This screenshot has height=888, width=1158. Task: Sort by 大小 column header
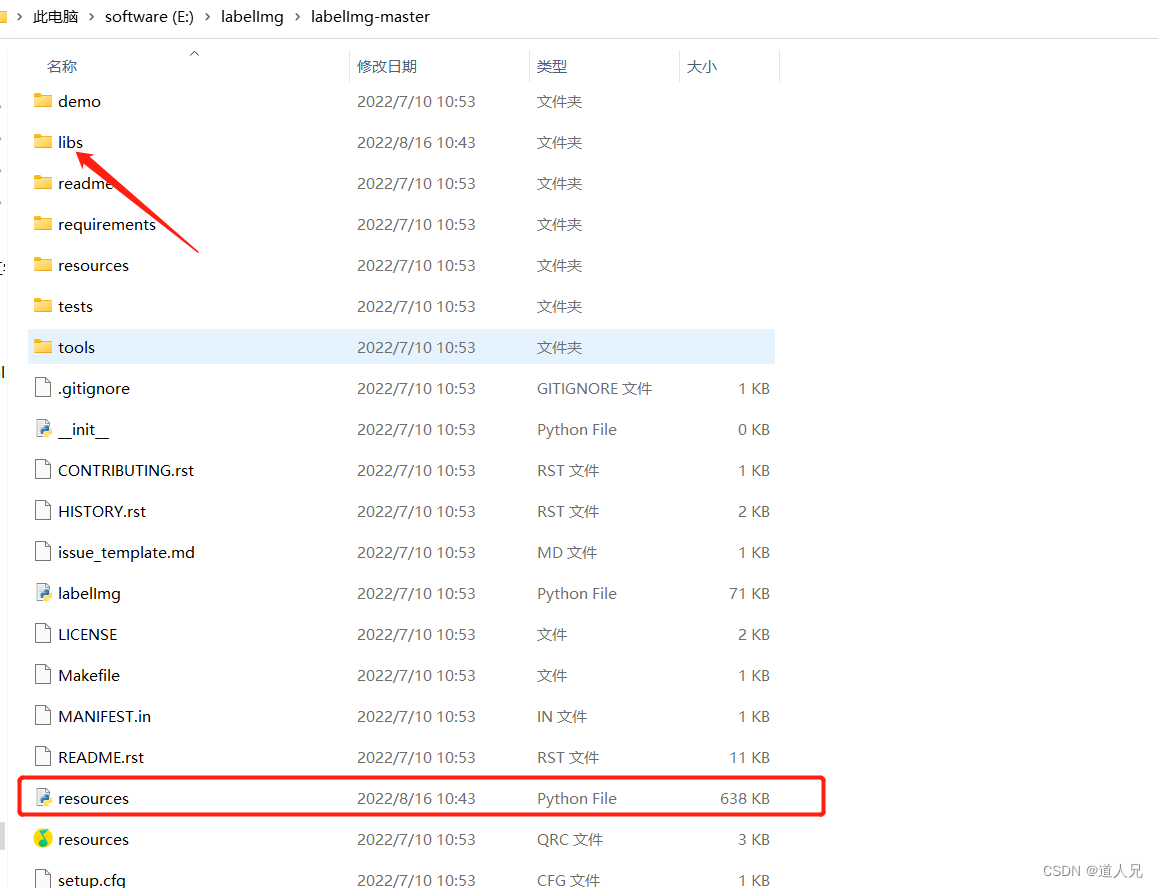[x=702, y=66]
